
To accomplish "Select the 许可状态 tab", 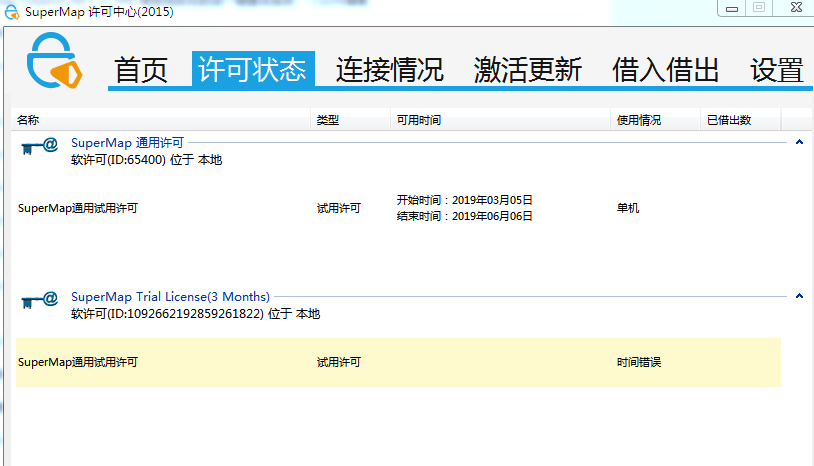I will [253, 69].
